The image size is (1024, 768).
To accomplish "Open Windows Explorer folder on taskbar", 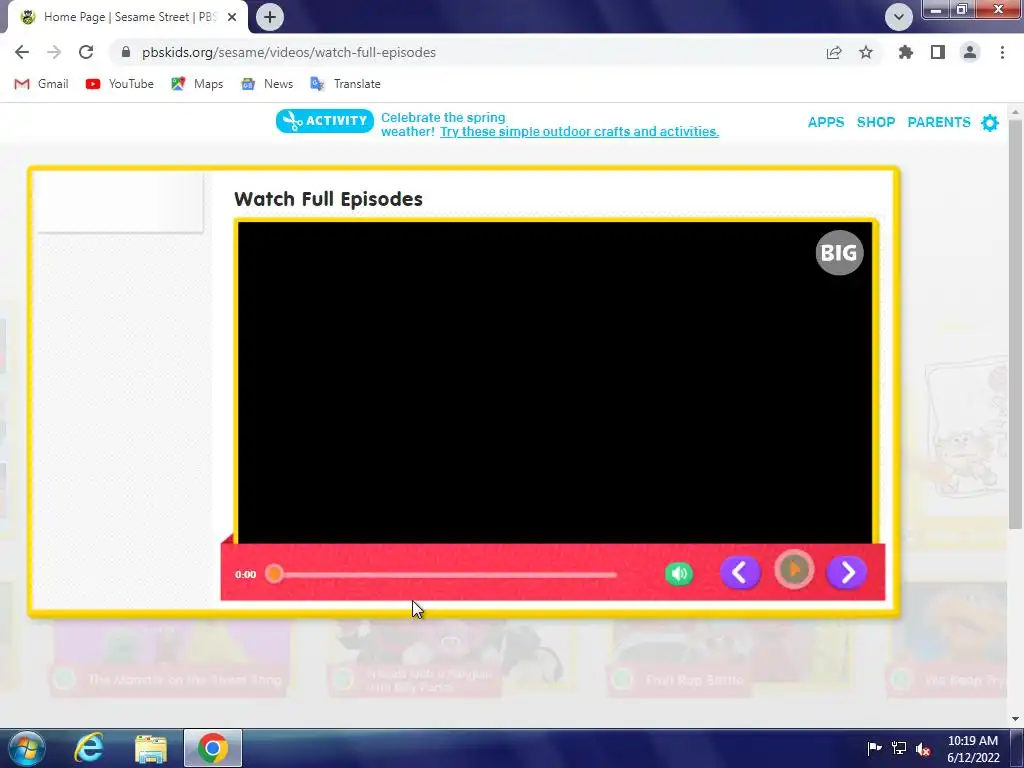I will 151,748.
